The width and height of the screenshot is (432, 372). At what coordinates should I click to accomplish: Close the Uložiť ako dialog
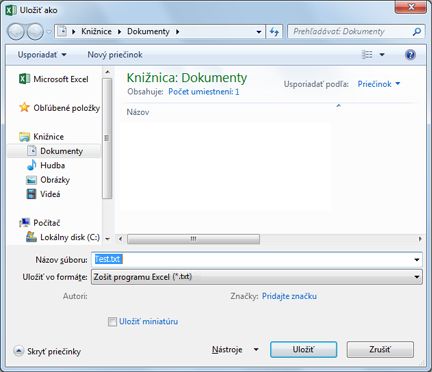point(411,7)
